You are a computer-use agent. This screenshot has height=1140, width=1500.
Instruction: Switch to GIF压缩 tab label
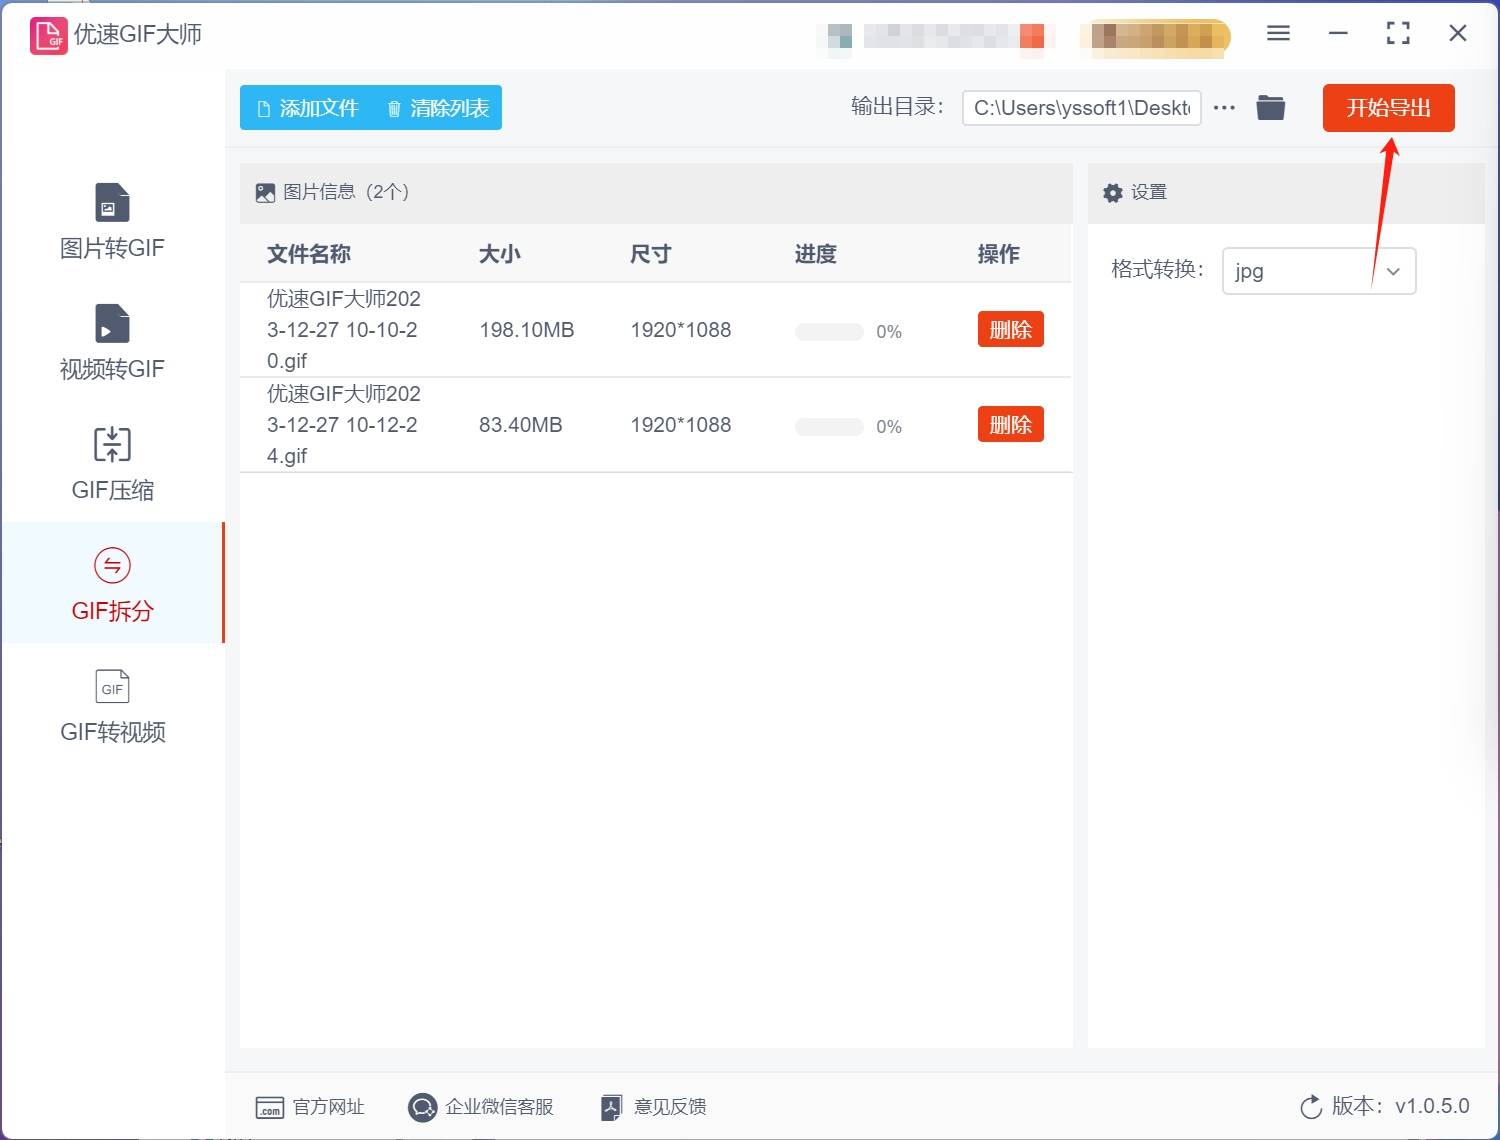click(112, 490)
